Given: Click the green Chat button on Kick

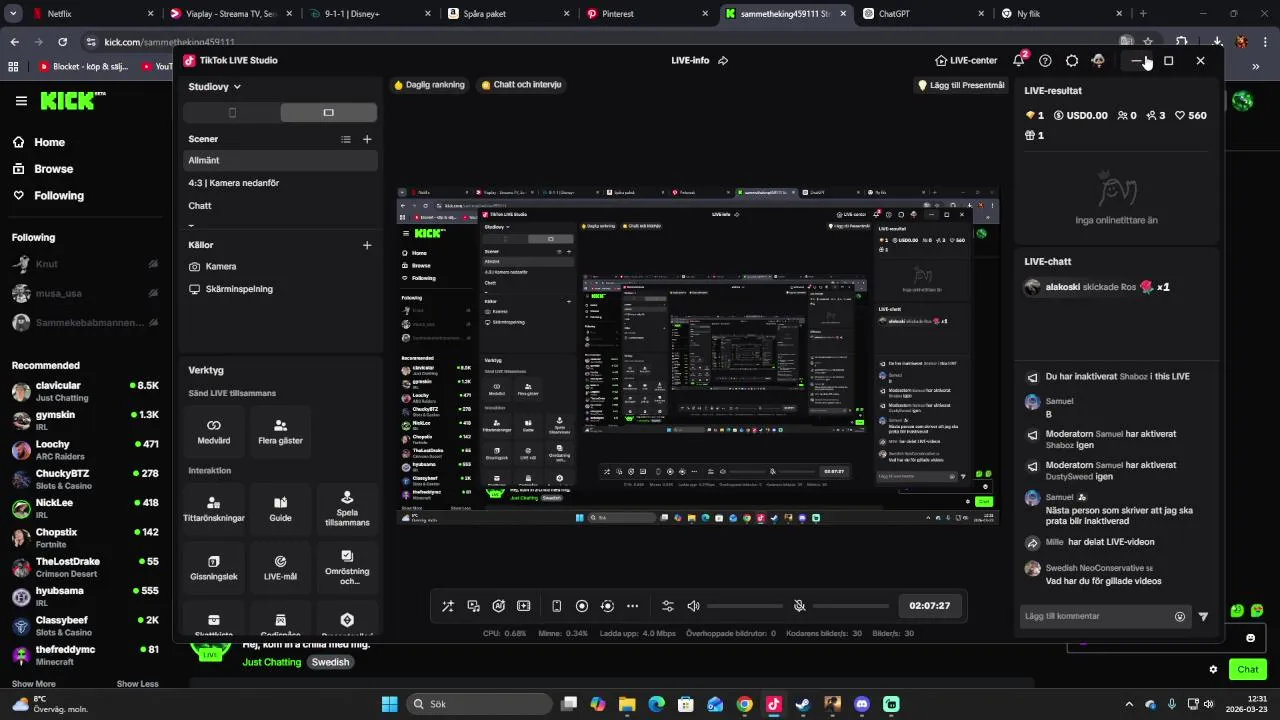Looking at the screenshot, I should coord(1248,669).
